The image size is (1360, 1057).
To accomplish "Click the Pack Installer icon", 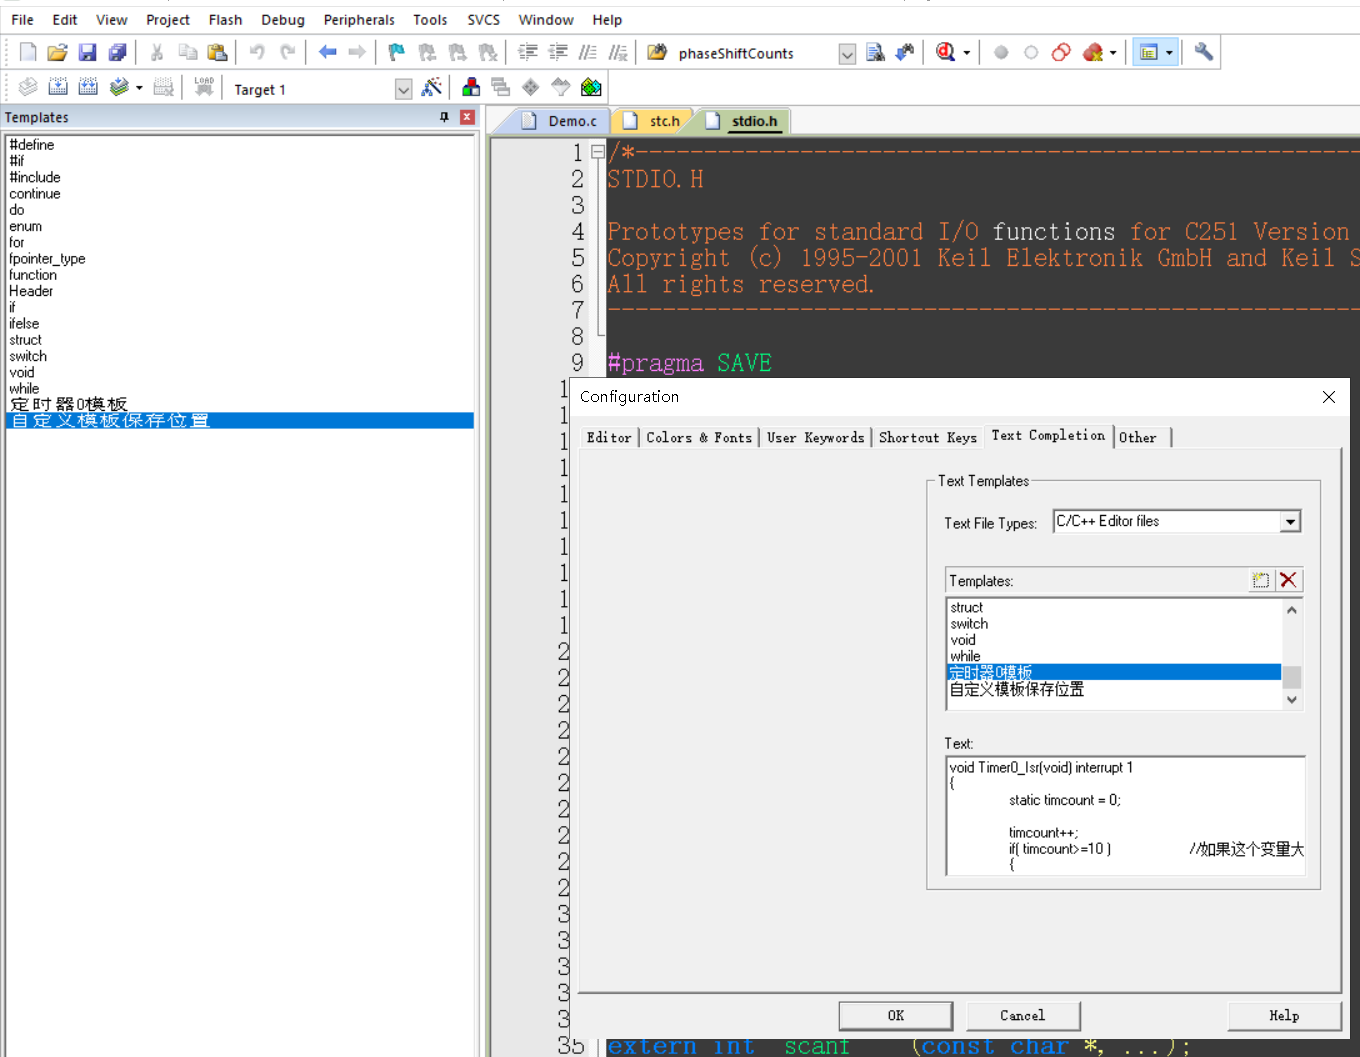I will tap(591, 88).
